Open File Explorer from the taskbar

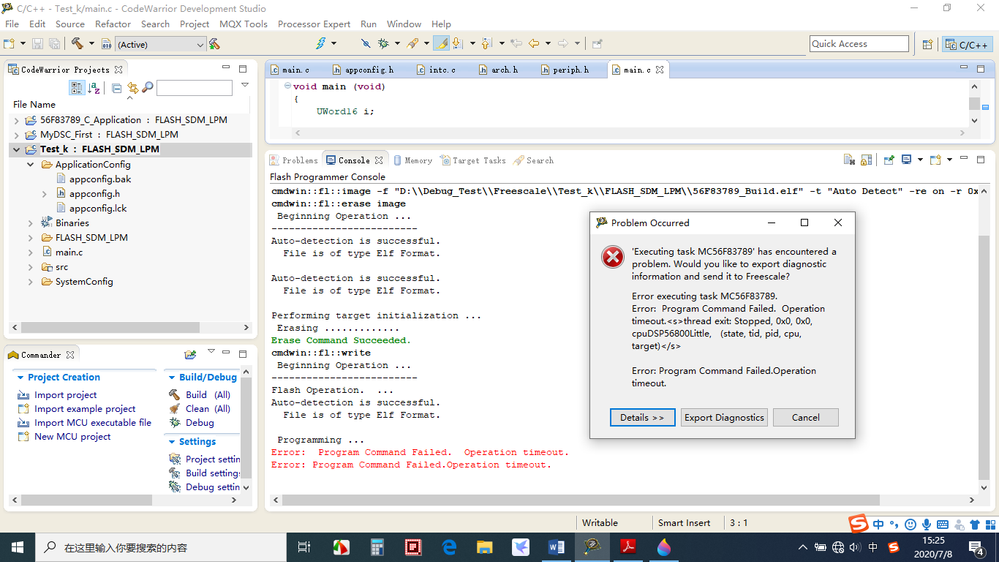pyautogui.click(x=485, y=547)
